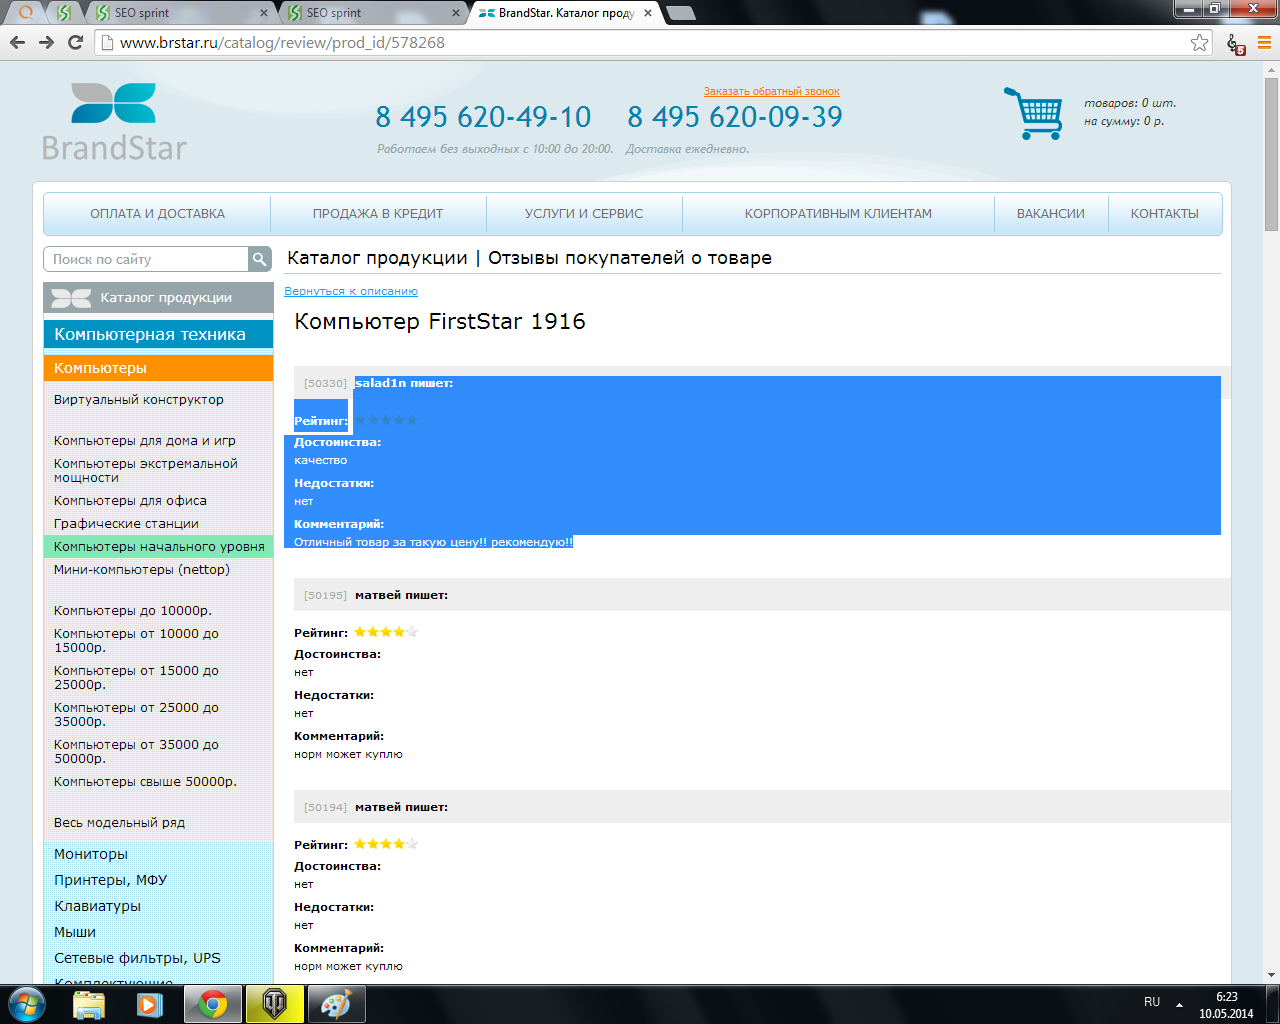Screen dimensions: 1280x1024
Task: Select the BrandStar catalog tab
Action: click(x=565, y=13)
